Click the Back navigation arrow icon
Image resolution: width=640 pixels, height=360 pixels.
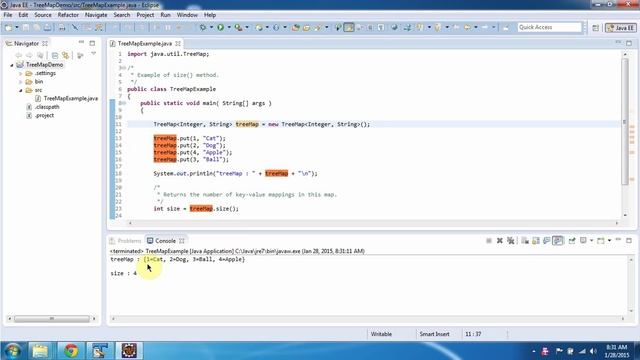467,27
